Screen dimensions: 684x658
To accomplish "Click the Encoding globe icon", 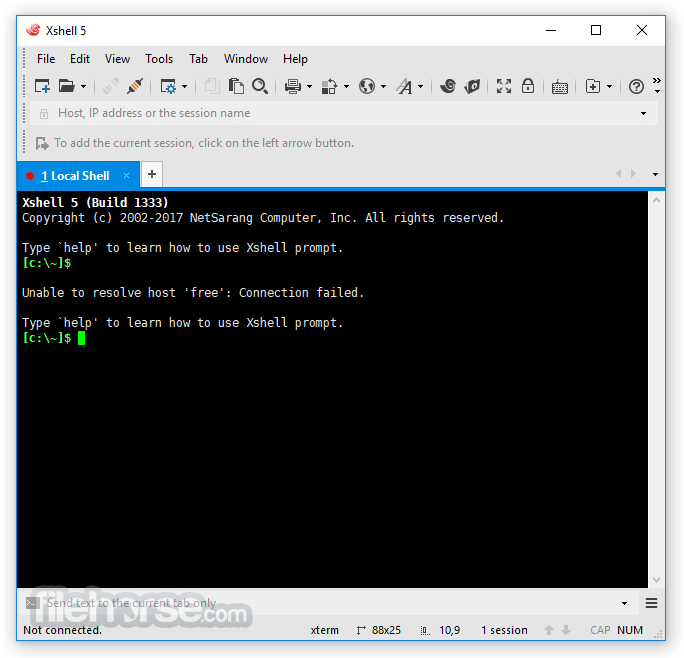I will 367,86.
